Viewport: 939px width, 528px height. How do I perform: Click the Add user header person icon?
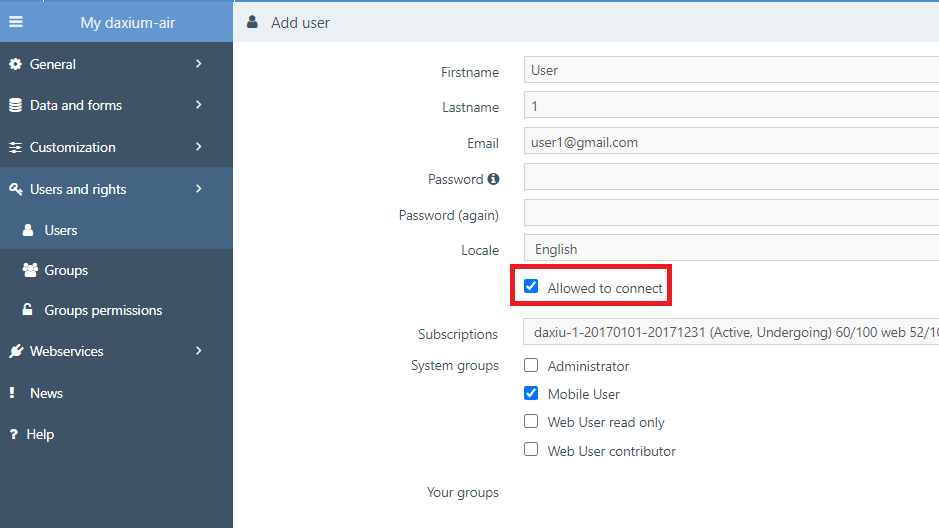(252, 22)
